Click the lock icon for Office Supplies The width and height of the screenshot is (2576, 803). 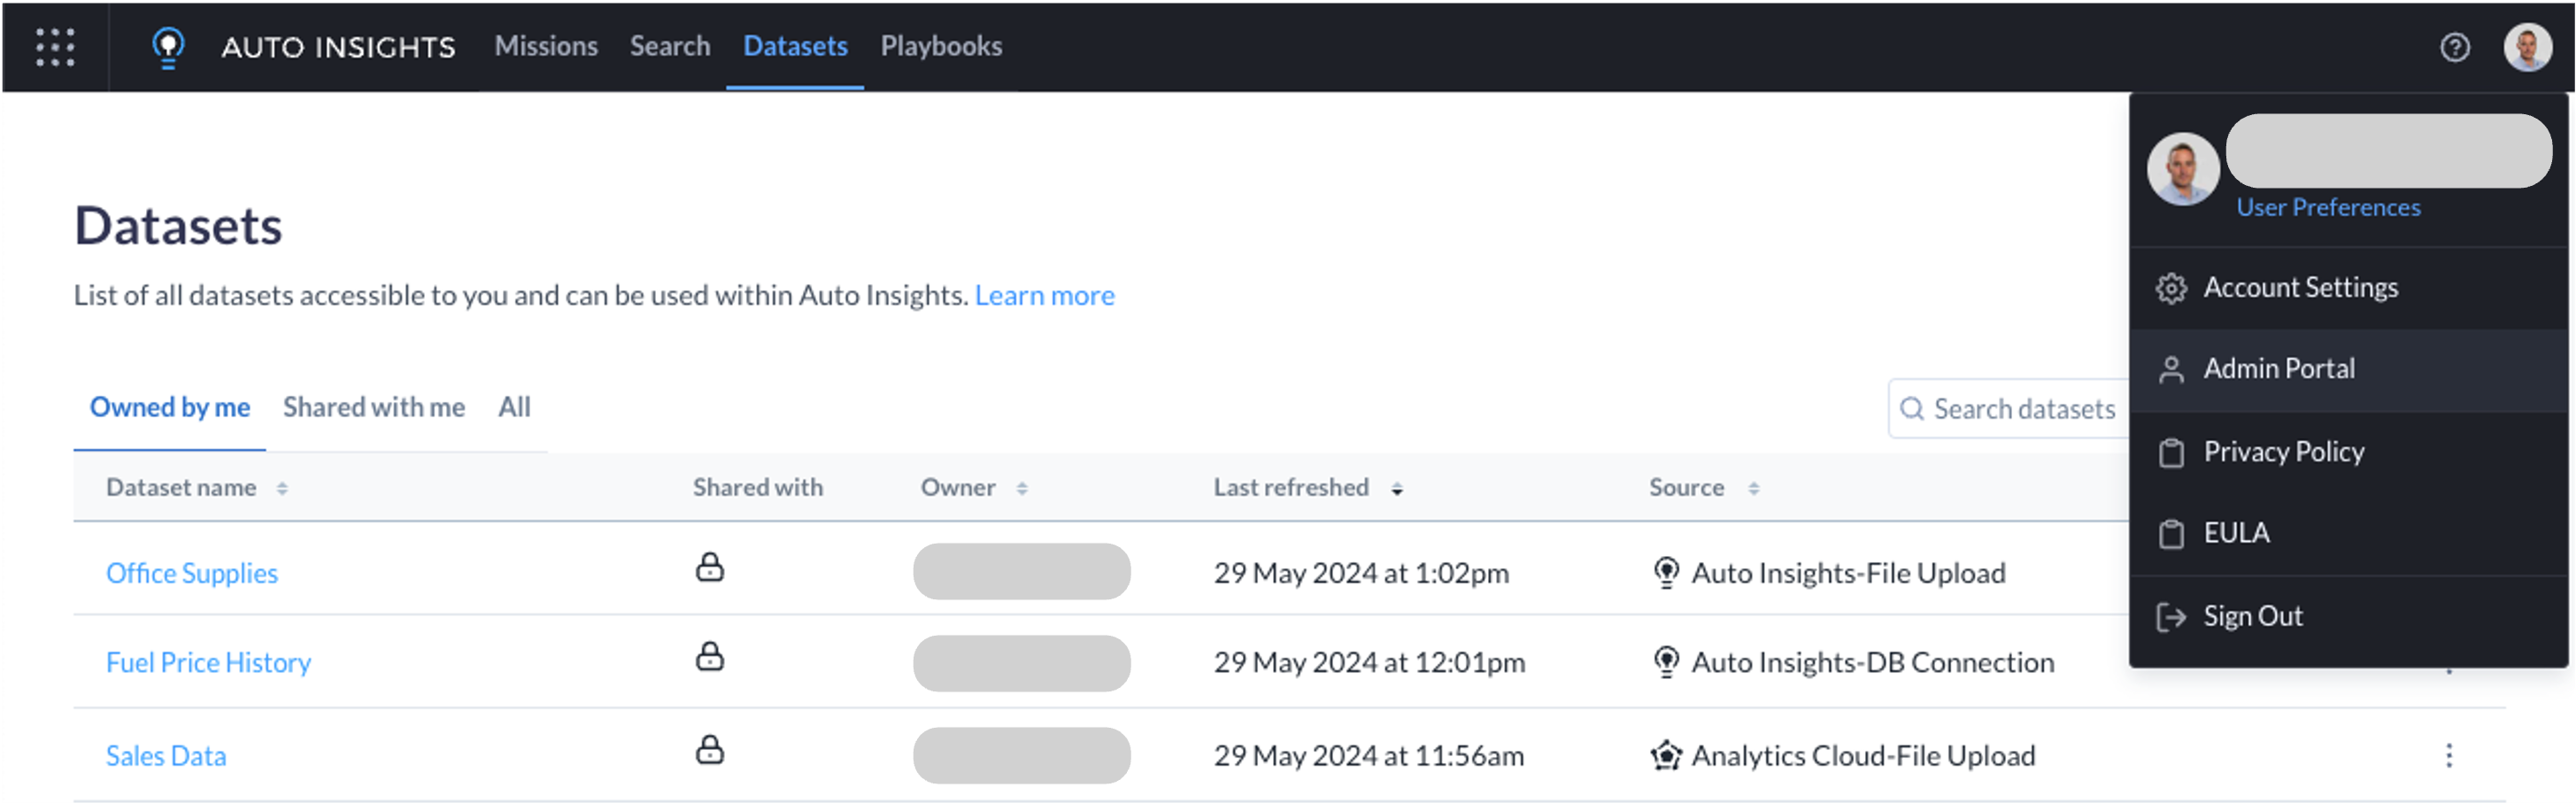(x=710, y=567)
